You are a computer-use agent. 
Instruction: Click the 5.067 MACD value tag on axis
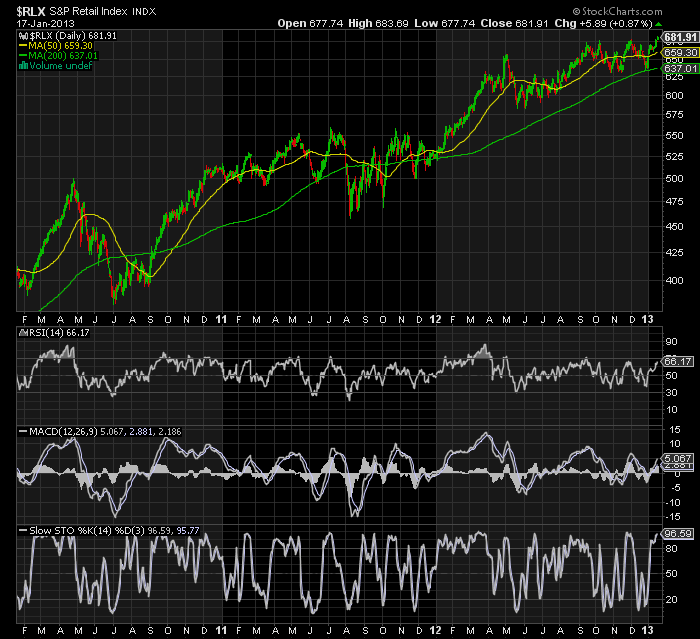point(679,459)
